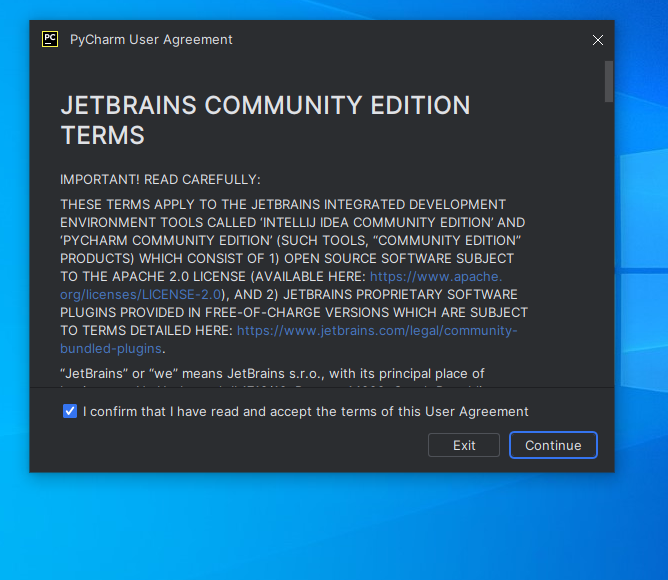Click the 'bundled-plugins' link text
668x580 pixels.
tap(111, 348)
